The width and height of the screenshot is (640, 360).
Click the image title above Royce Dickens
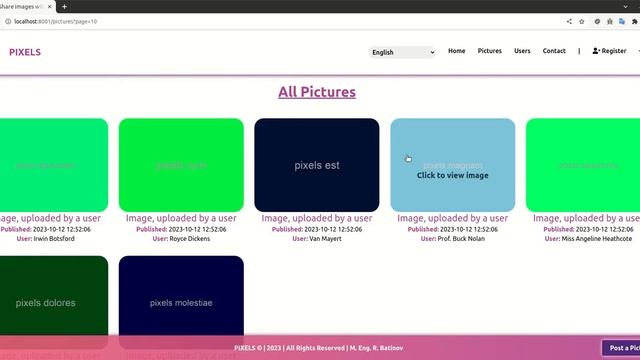(181, 218)
